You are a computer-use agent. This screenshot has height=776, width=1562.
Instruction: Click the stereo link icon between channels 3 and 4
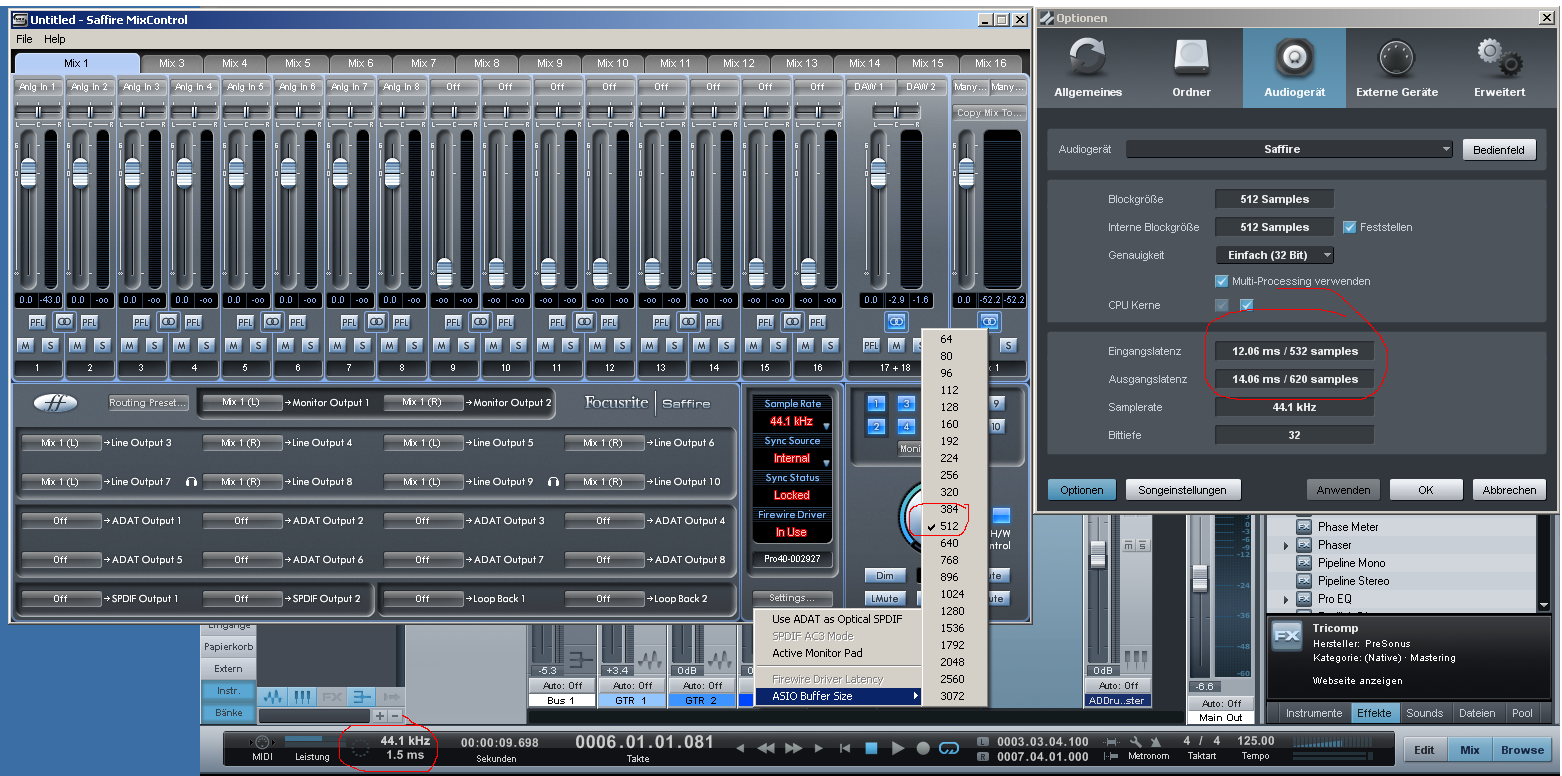[167, 322]
